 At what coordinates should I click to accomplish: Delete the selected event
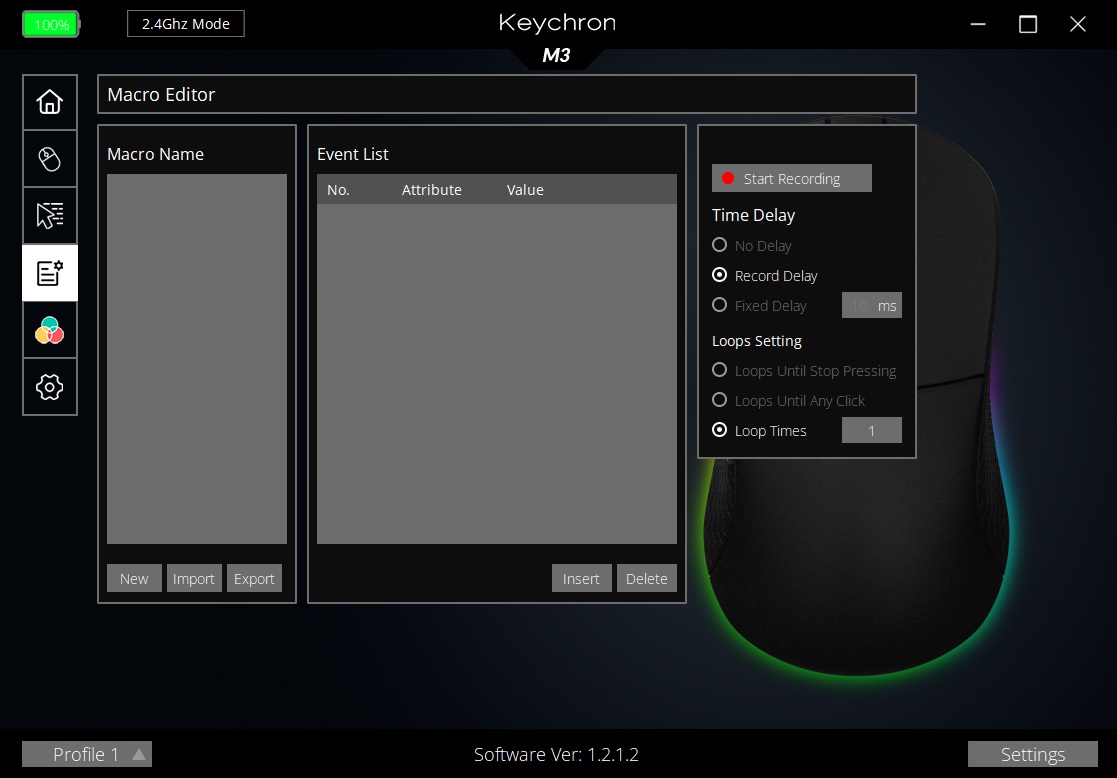coord(646,579)
